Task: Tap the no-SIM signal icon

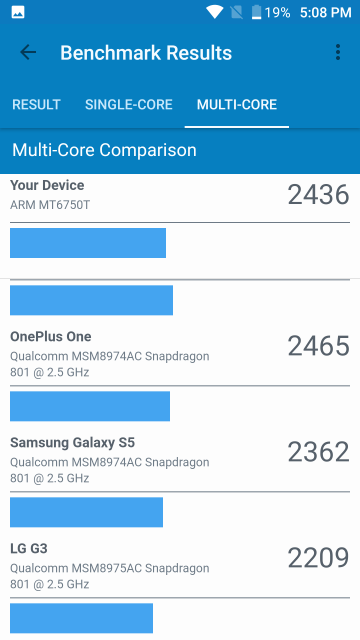Action: pyautogui.click(x=236, y=12)
